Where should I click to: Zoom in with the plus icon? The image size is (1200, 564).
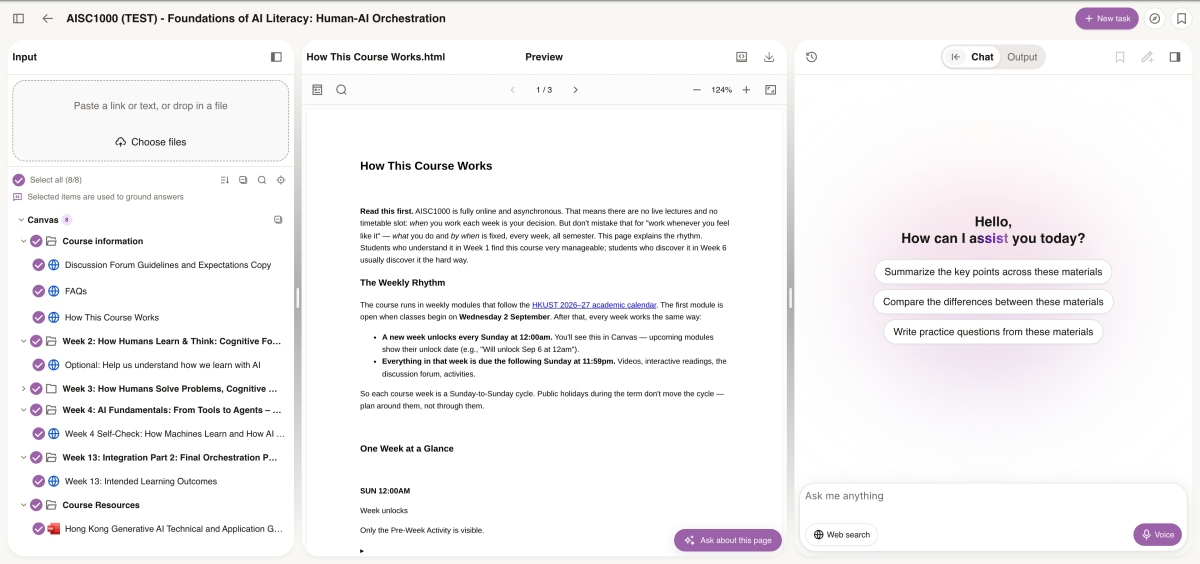click(x=746, y=90)
